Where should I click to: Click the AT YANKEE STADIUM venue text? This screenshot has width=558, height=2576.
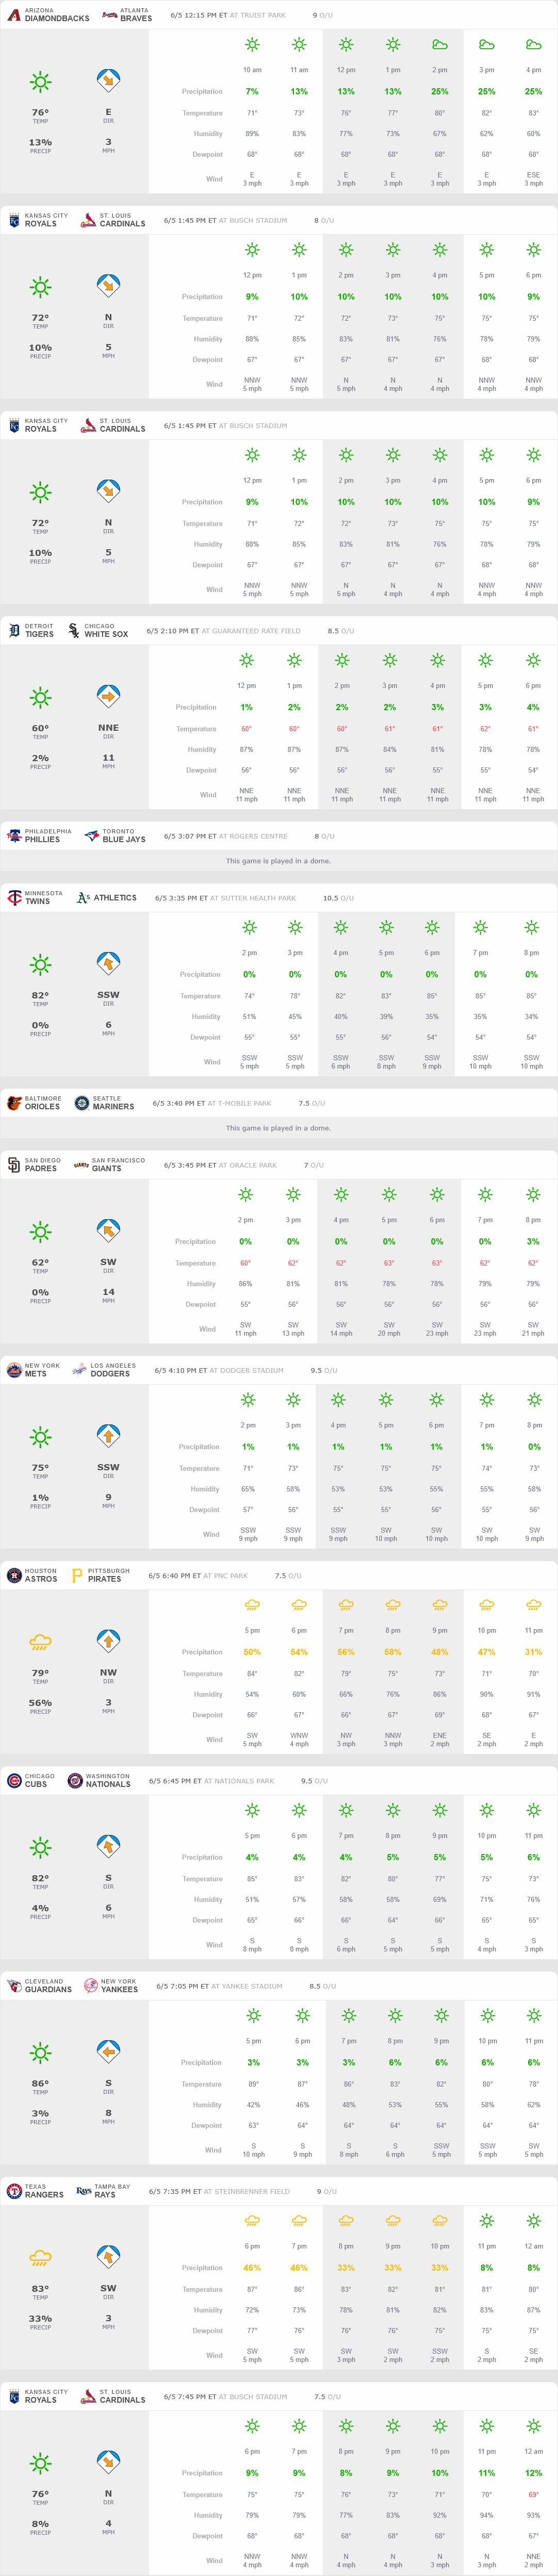[x=247, y=1986]
